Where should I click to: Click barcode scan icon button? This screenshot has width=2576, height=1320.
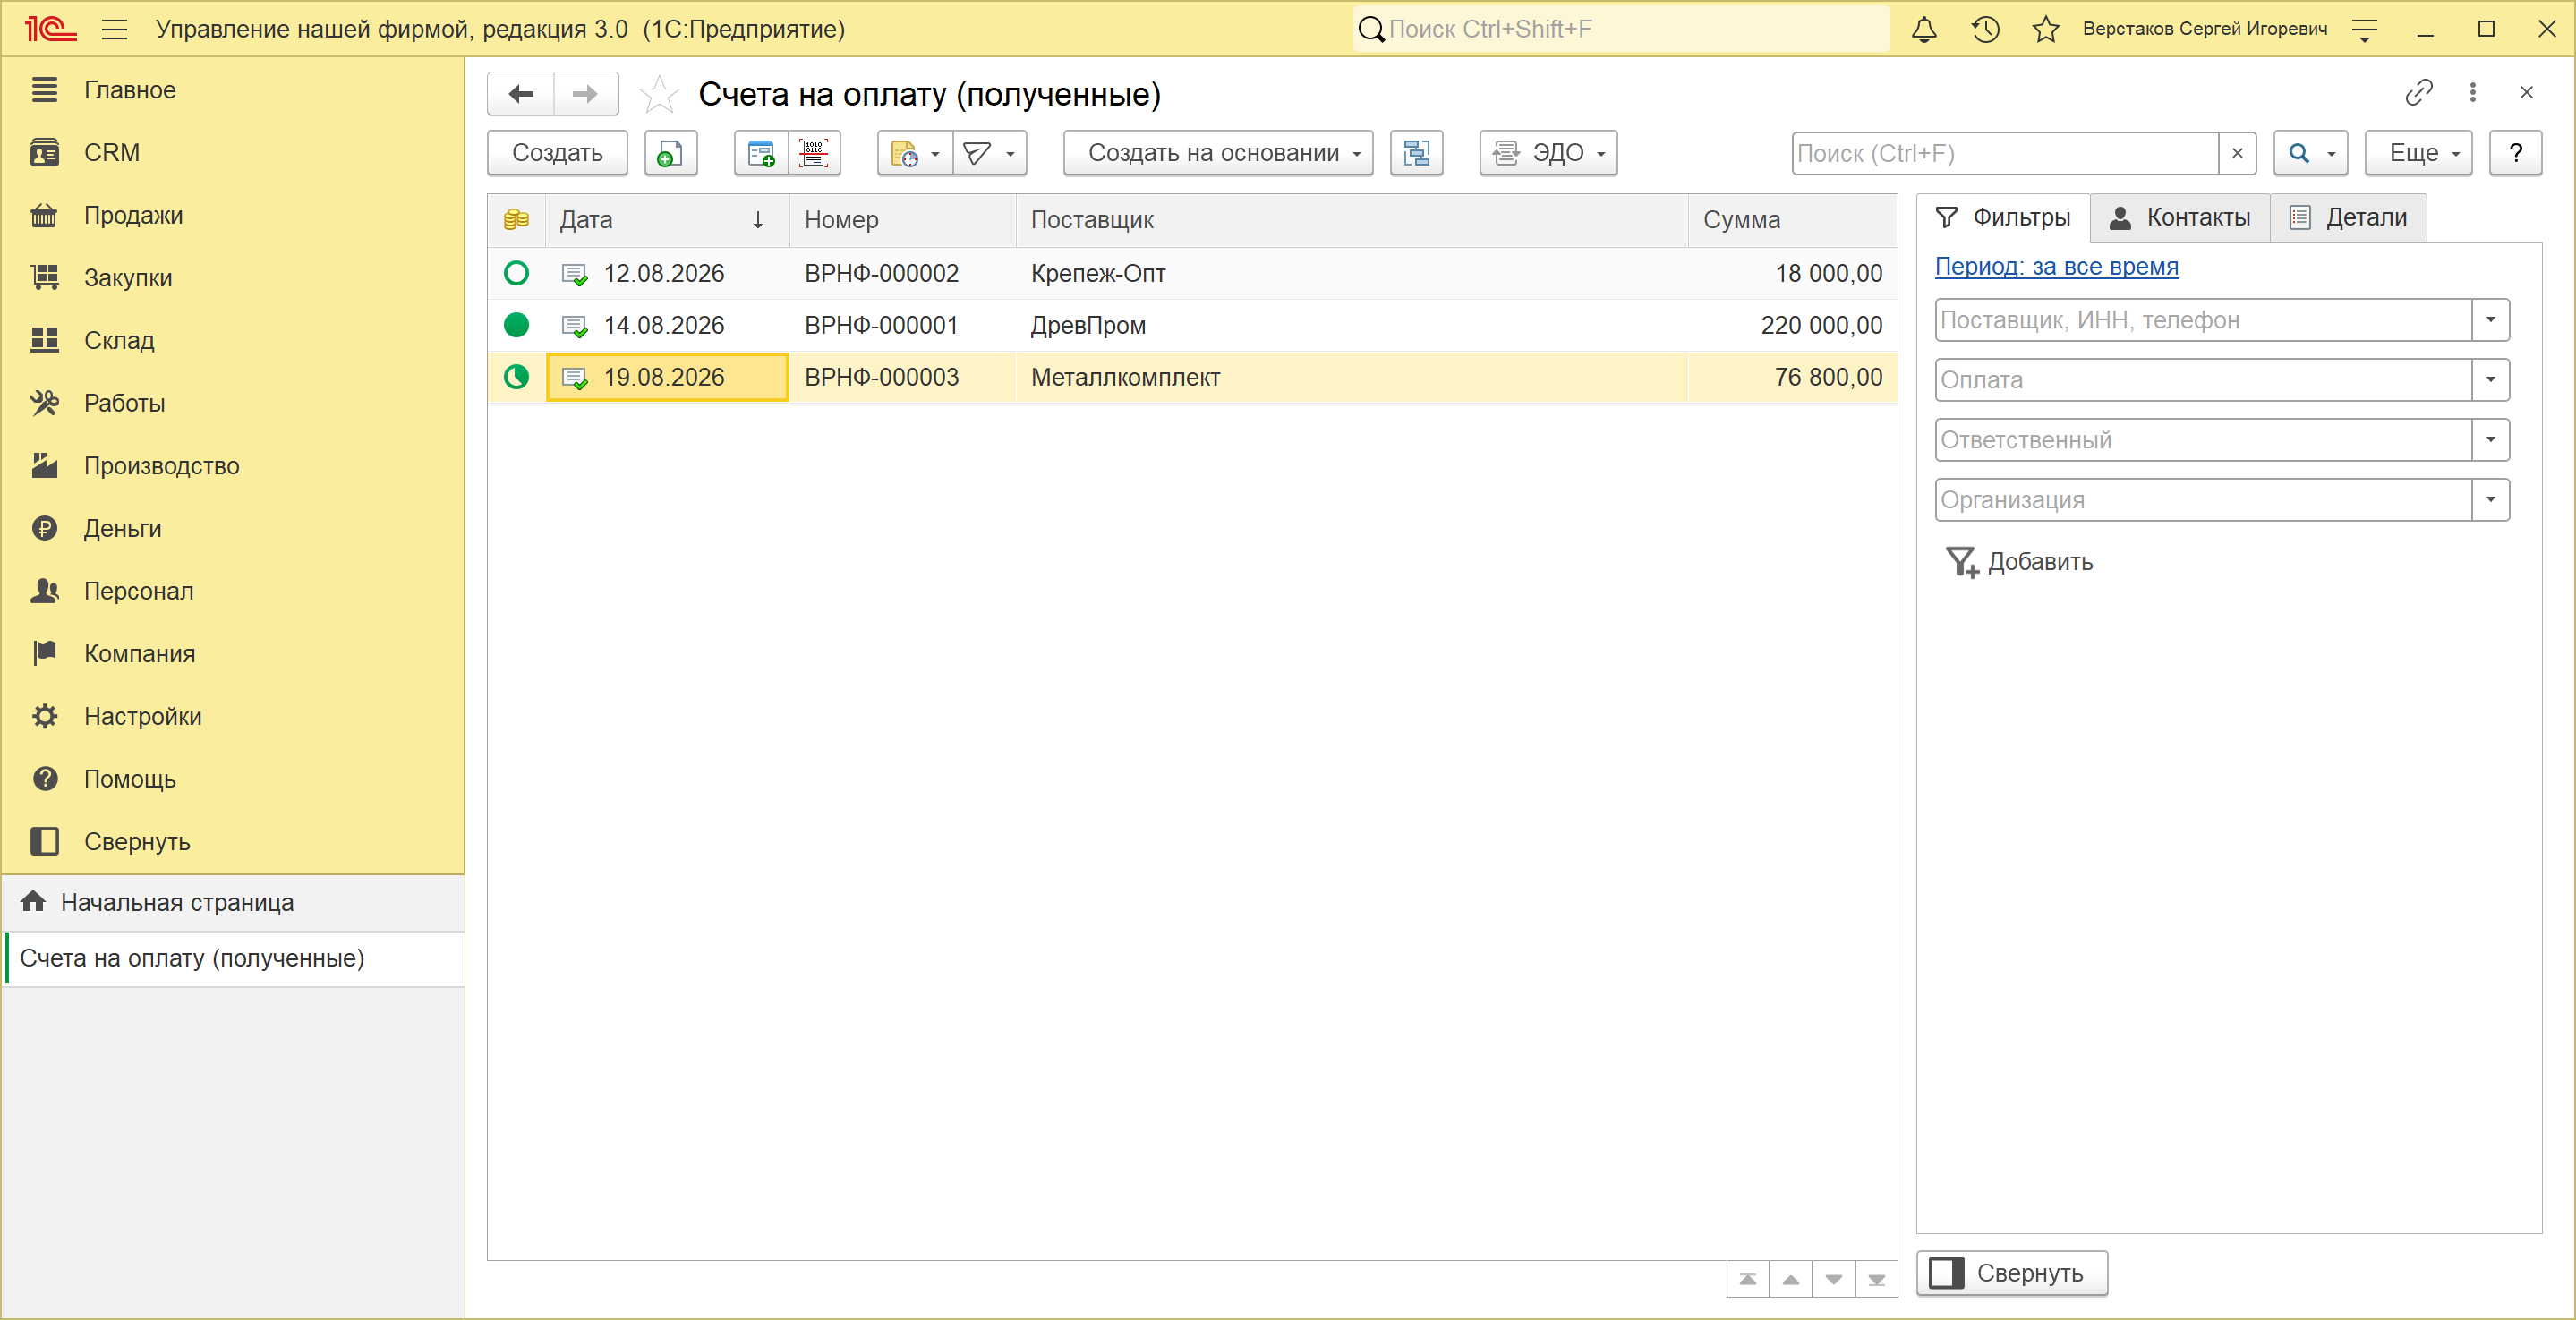click(x=814, y=153)
